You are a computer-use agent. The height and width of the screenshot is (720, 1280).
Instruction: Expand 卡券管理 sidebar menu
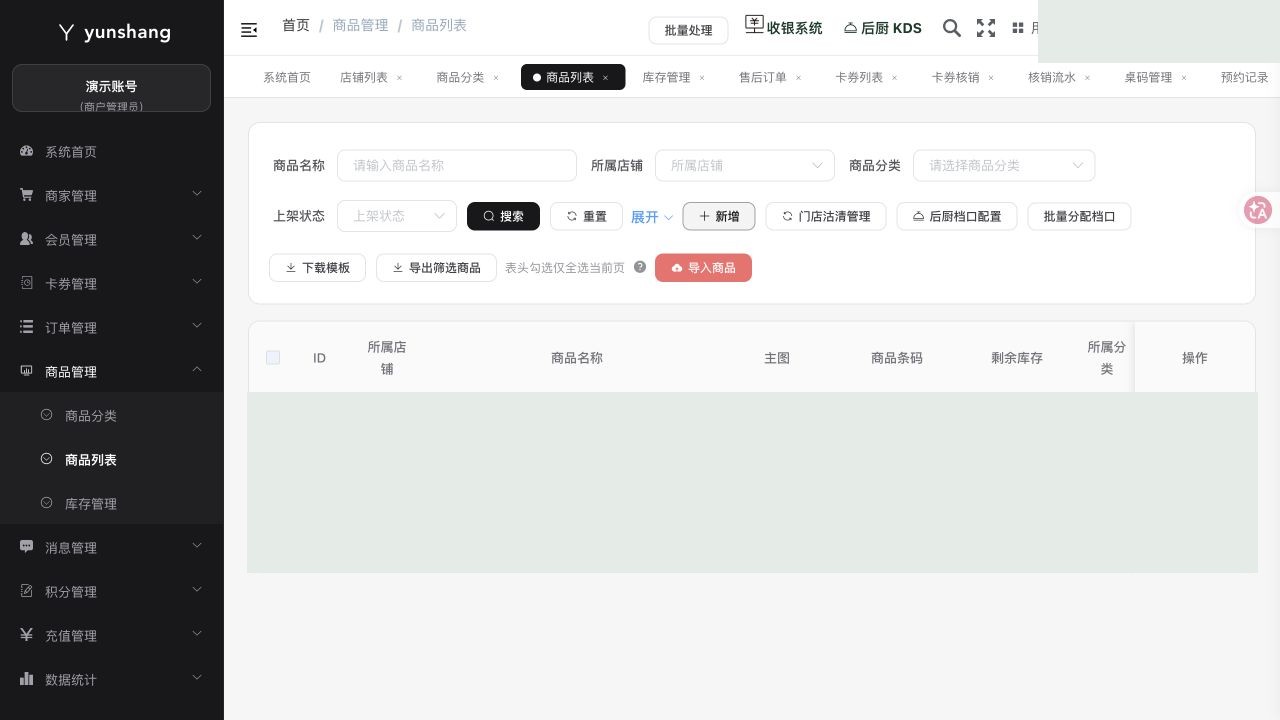tap(112, 284)
